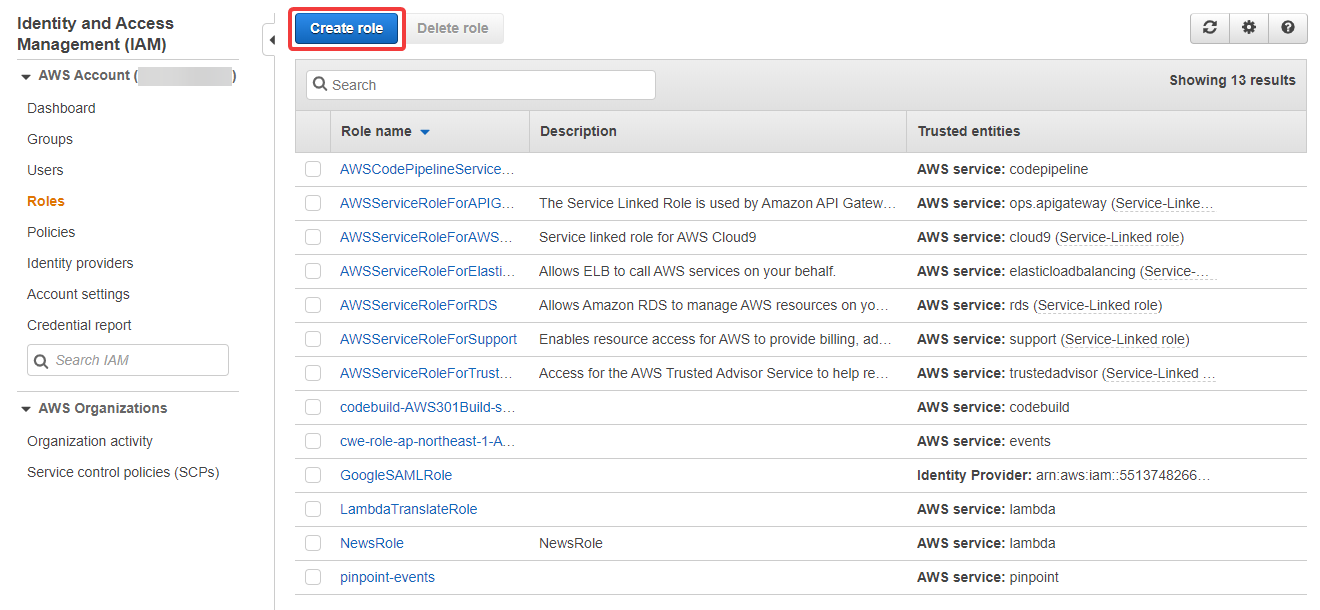1320x610 pixels.
Task: Open the settings gear icon
Action: (x=1249, y=28)
